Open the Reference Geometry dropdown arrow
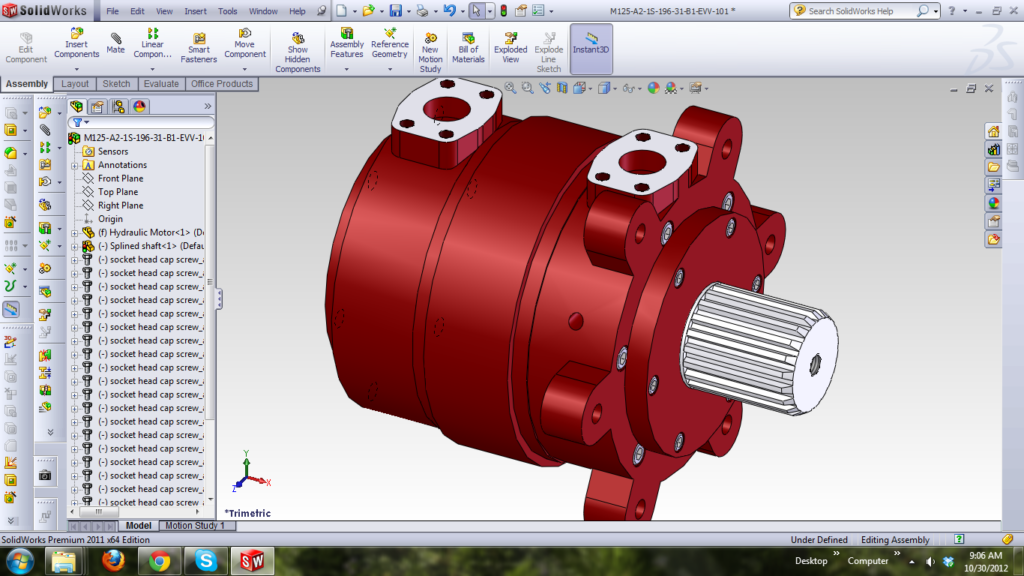The image size is (1024, 576). point(390,69)
